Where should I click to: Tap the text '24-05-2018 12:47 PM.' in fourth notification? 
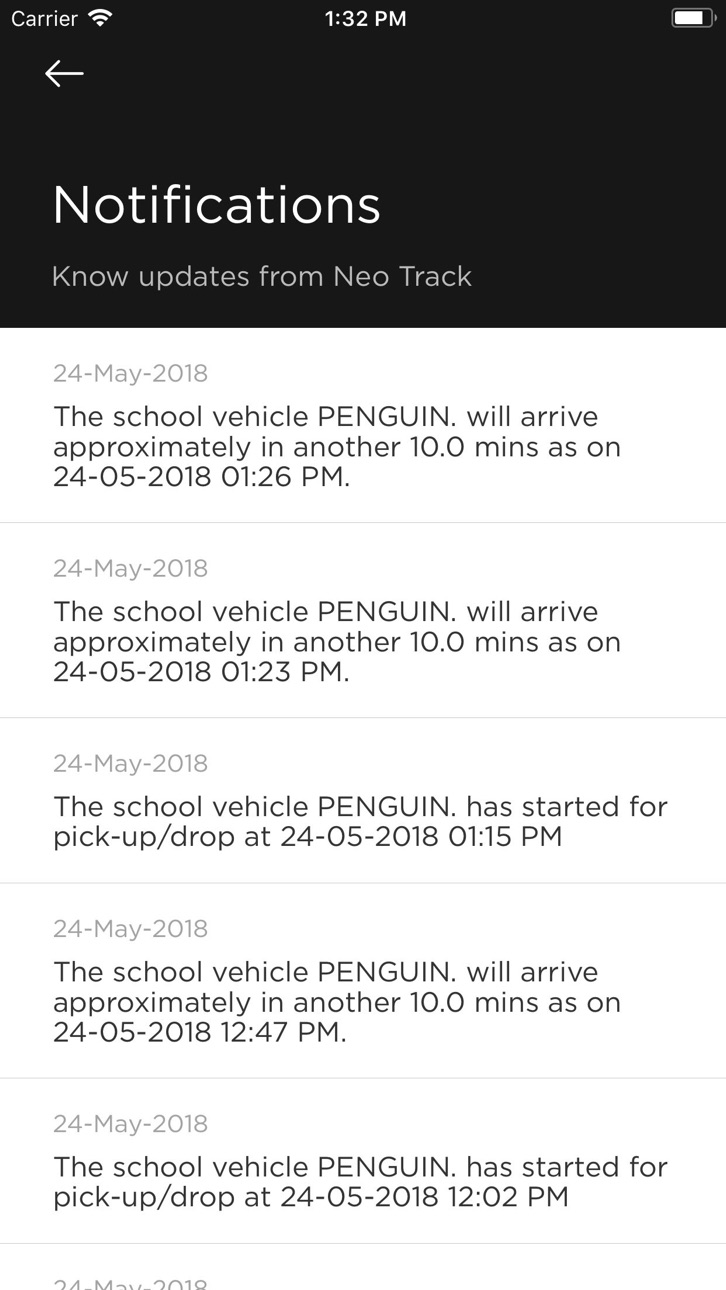(x=200, y=1032)
